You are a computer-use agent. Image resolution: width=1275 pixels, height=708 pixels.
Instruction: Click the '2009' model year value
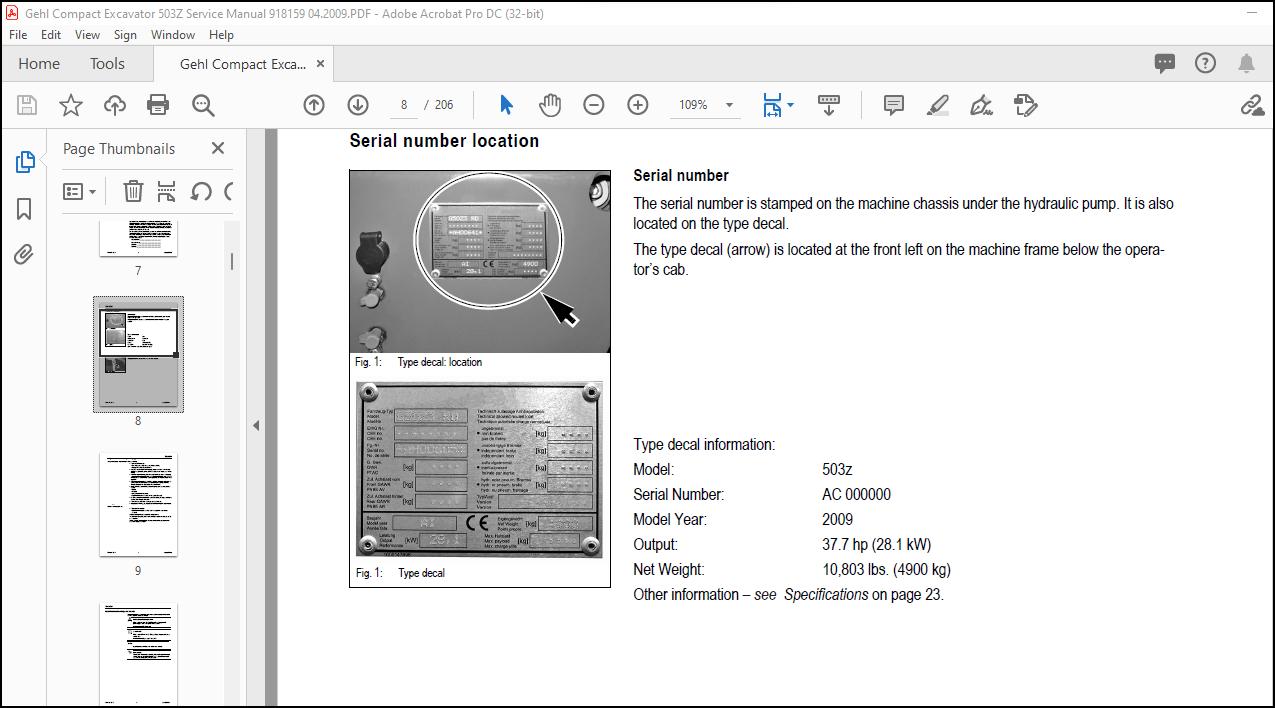(x=837, y=519)
